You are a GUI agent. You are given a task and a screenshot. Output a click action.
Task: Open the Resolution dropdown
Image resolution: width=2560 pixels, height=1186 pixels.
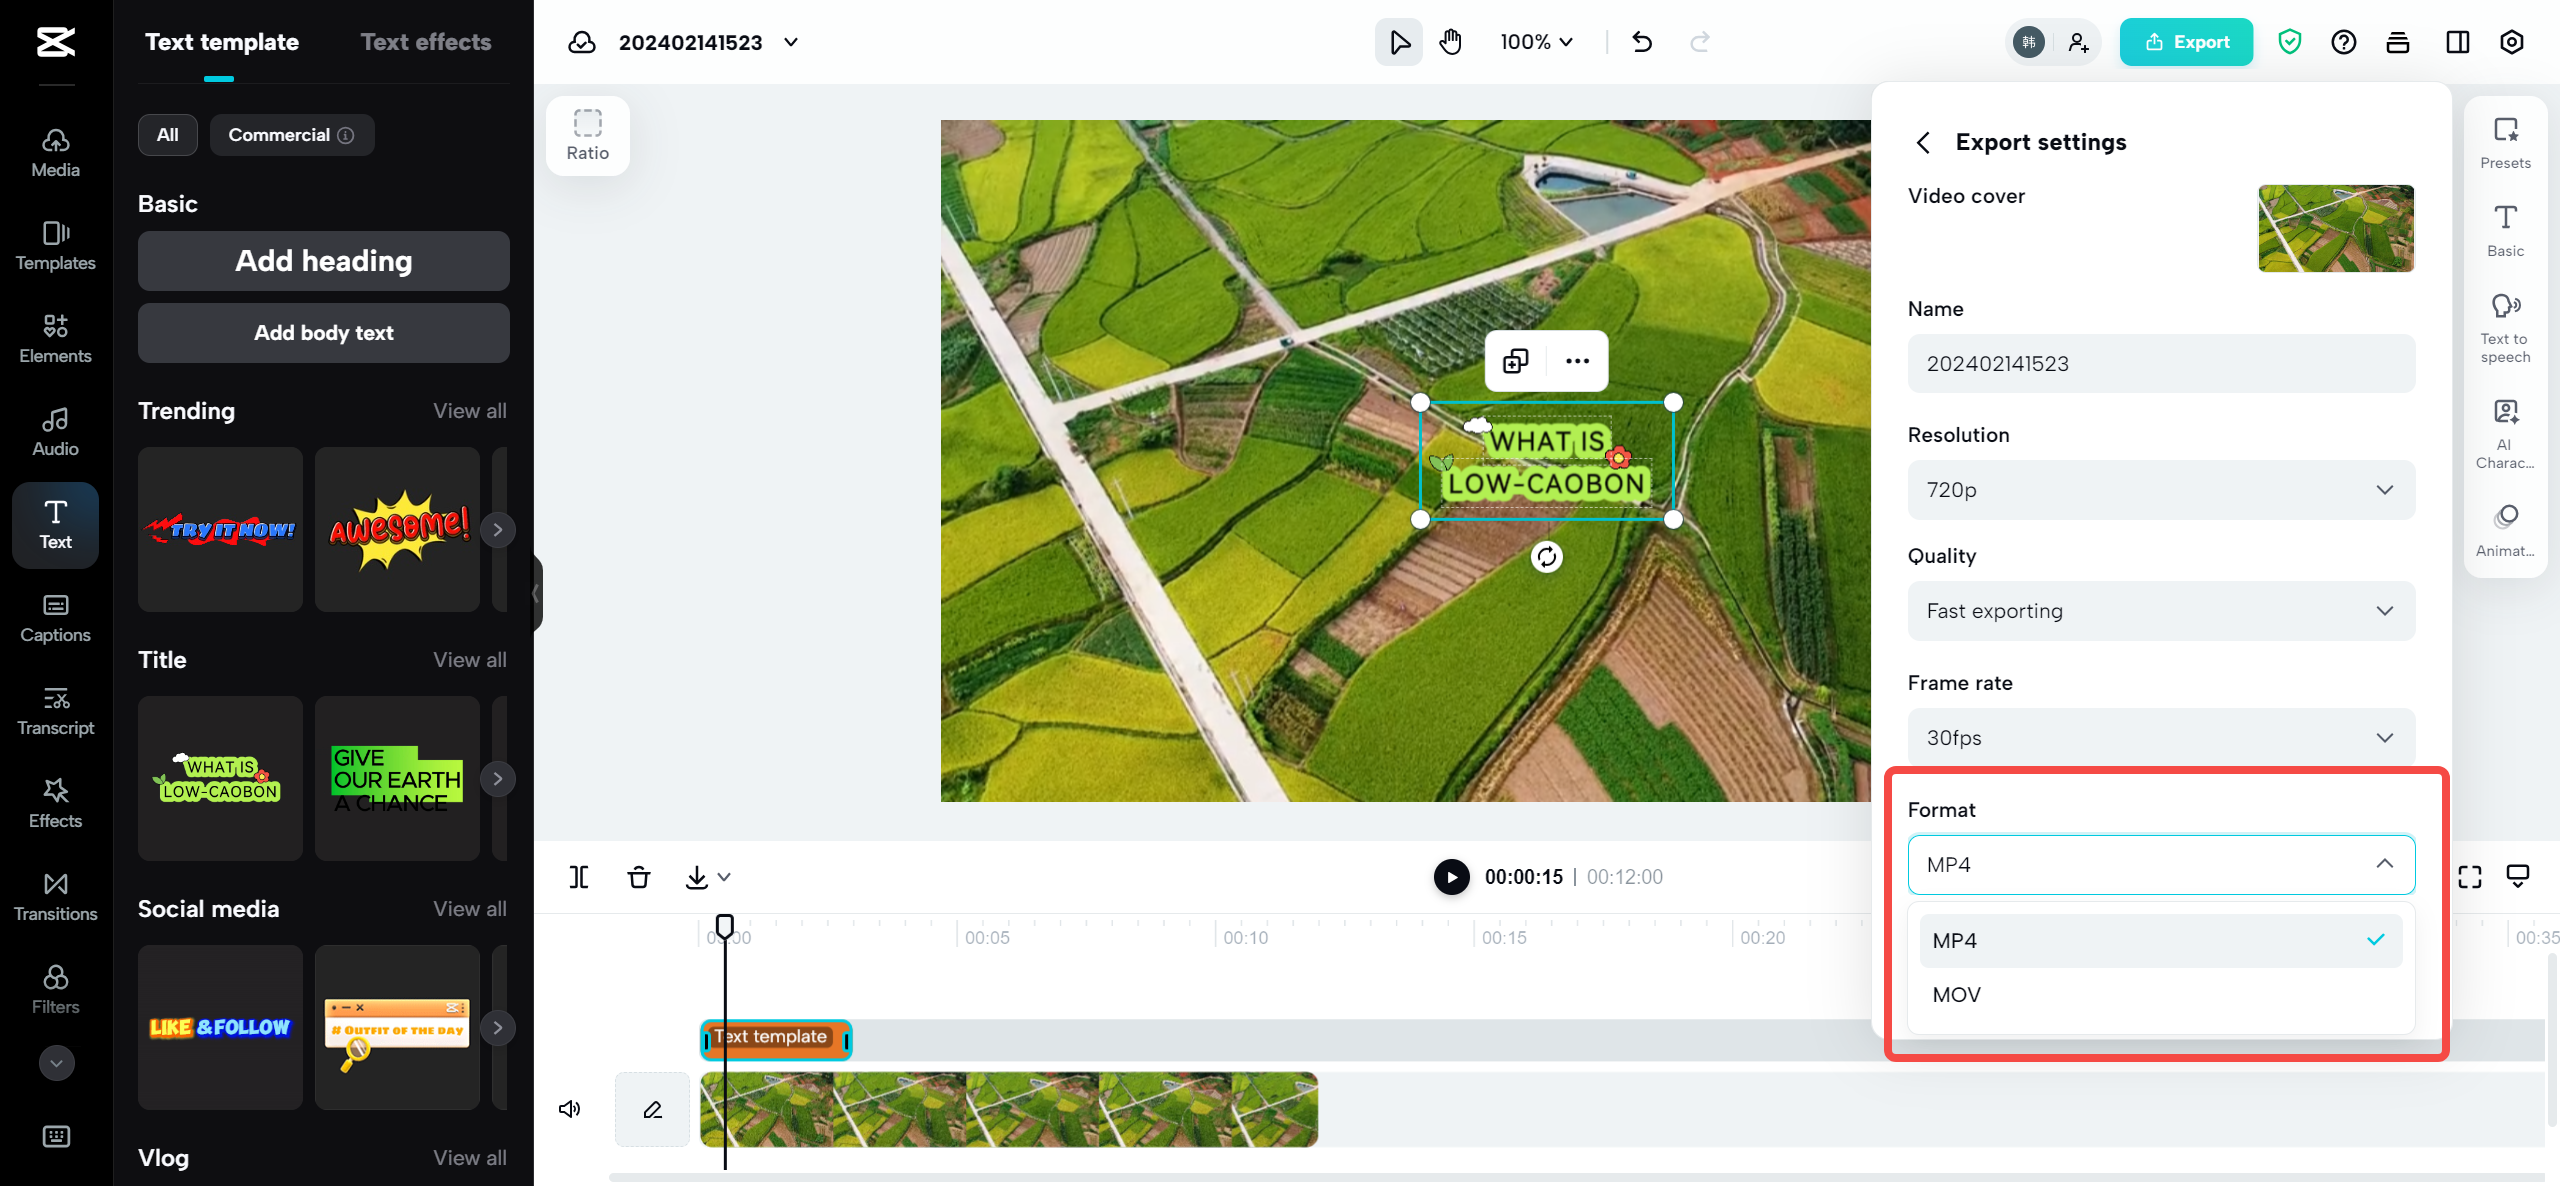tap(2160, 490)
